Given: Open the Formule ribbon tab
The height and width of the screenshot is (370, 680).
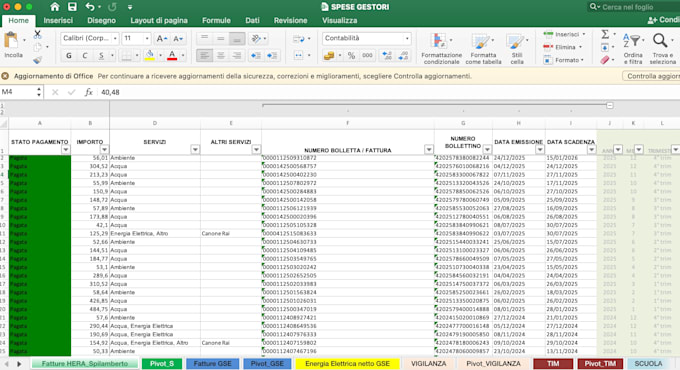Looking at the screenshot, I should (x=216, y=20).
